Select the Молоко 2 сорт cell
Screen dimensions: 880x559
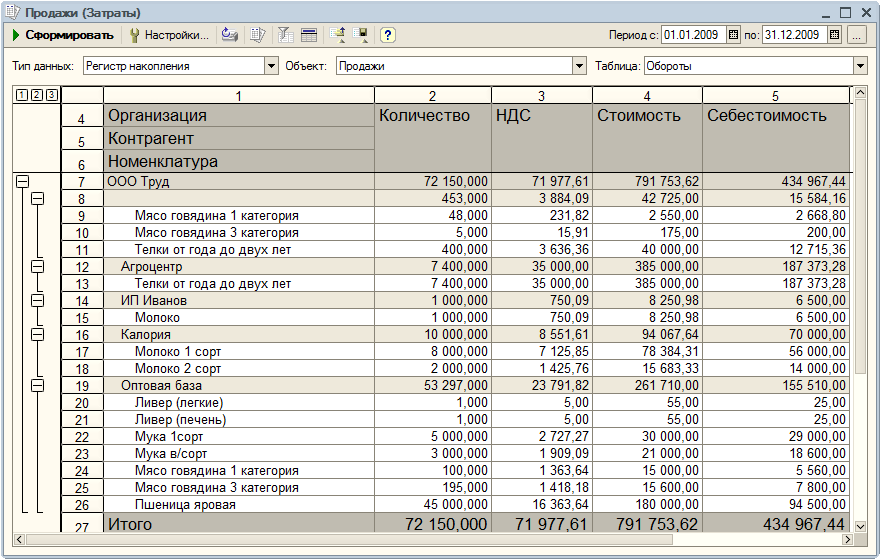(239, 368)
